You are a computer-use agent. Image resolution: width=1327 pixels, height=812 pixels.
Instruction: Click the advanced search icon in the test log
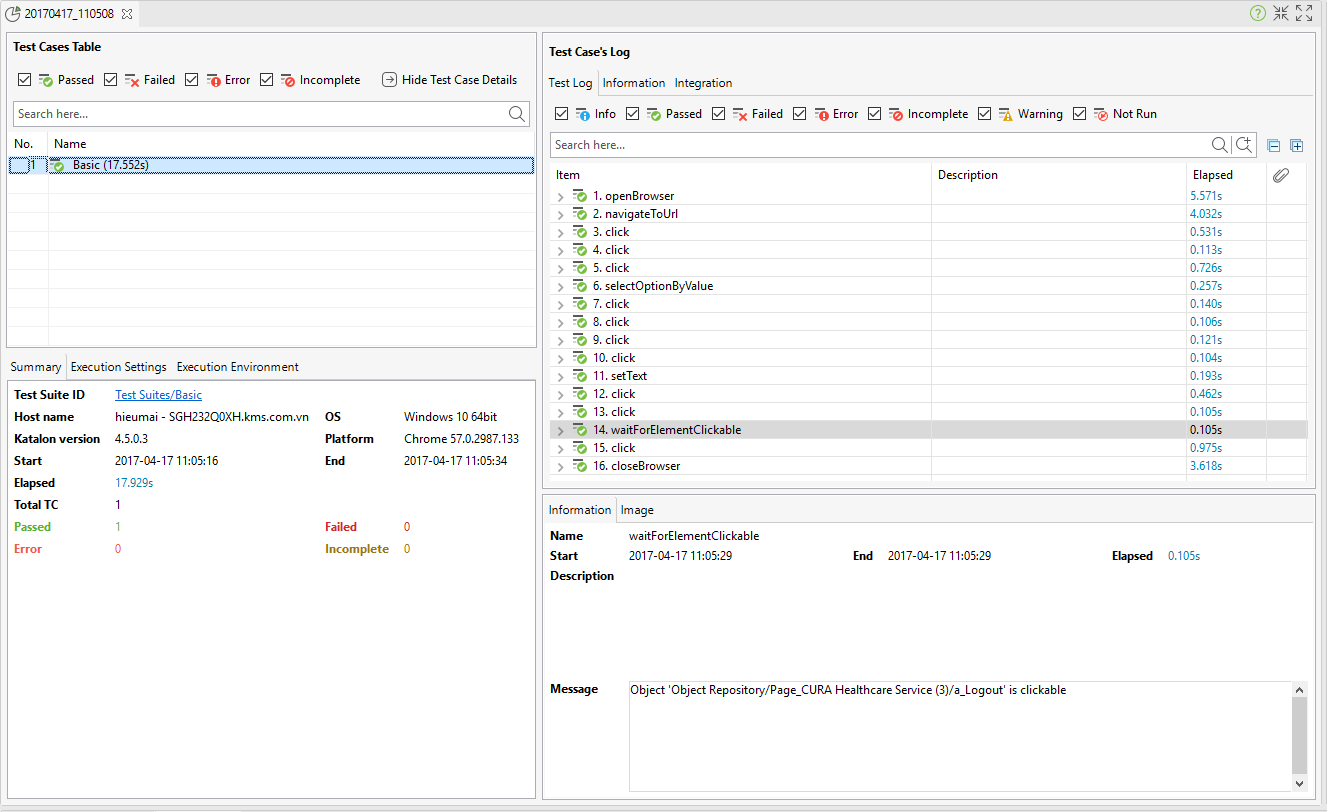pyautogui.click(x=1243, y=145)
